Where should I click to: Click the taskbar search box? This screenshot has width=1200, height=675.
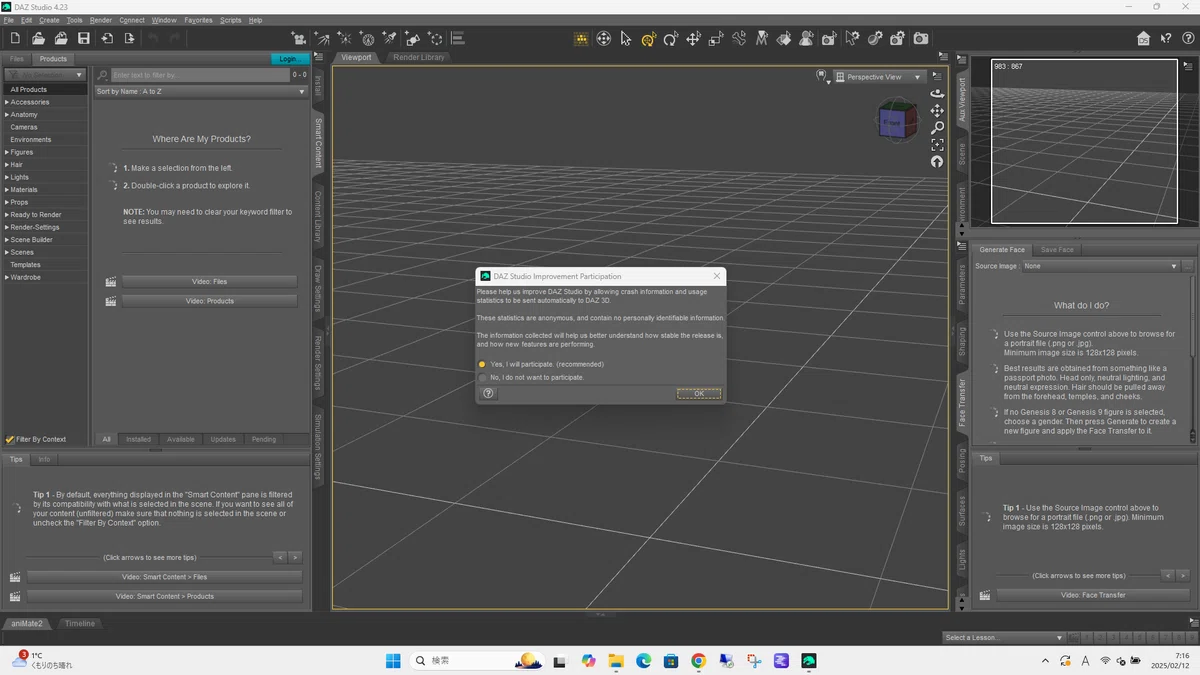click(x=476, y=661)
